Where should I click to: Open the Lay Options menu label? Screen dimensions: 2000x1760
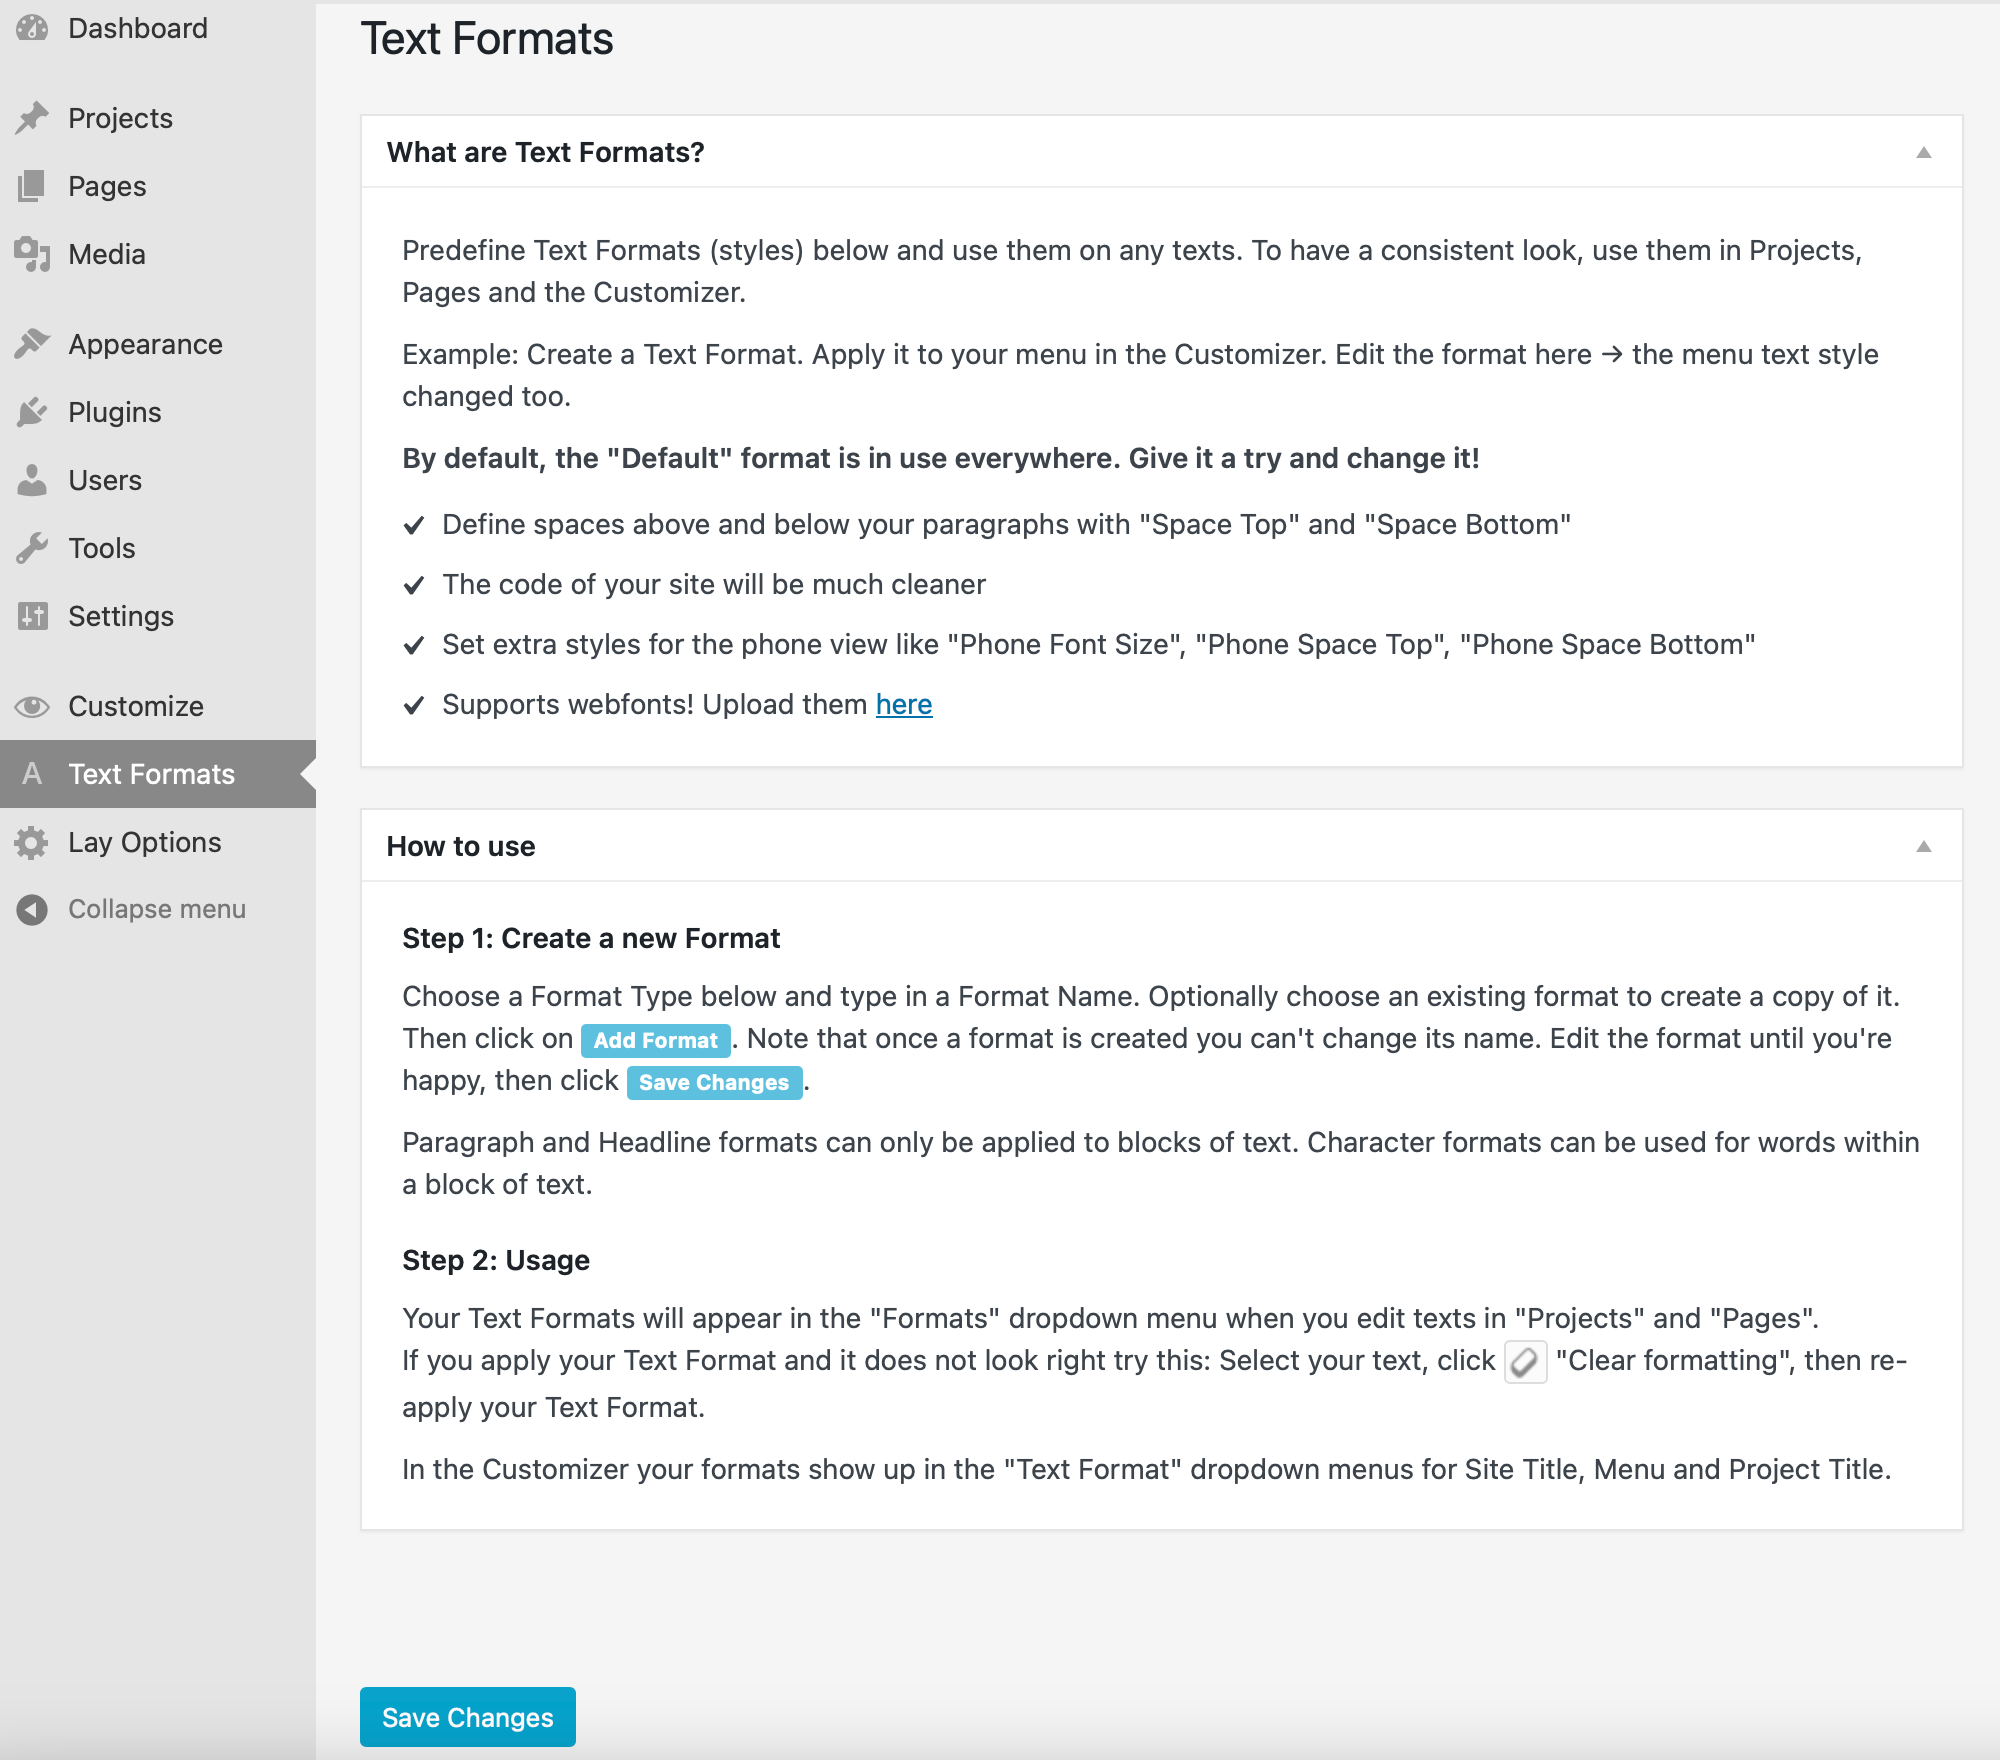coord(144,842)
